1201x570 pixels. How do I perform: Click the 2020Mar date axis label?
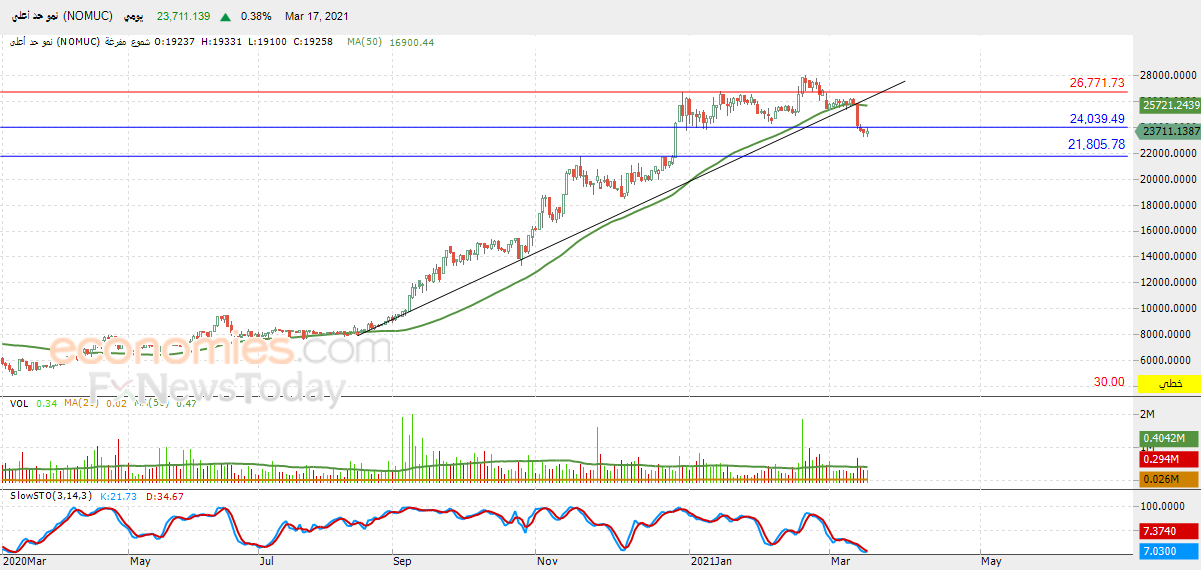point(23,562)
